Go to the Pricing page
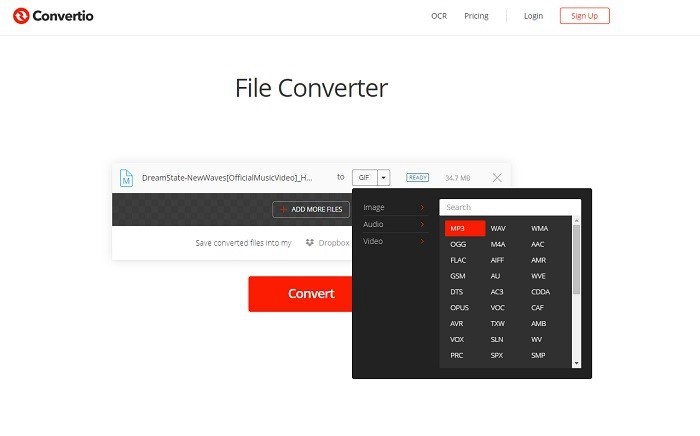 tap(476, 16)
